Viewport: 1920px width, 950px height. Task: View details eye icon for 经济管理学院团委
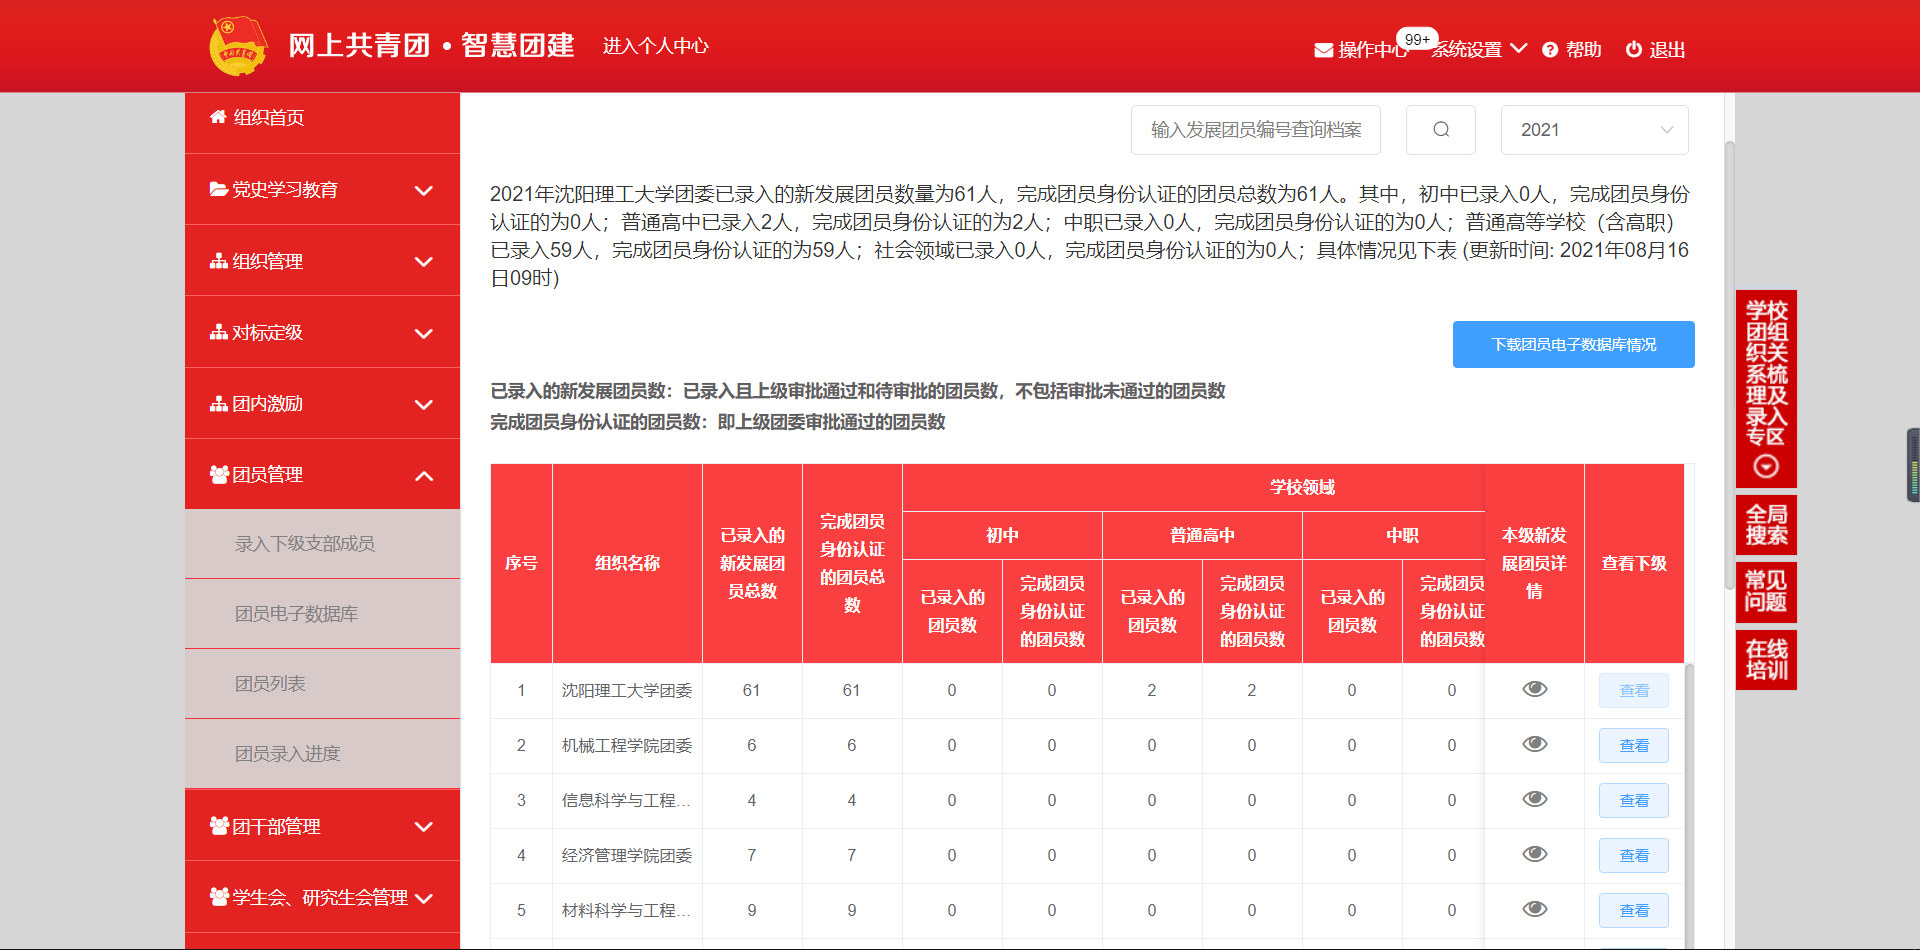click(1535, 854)
